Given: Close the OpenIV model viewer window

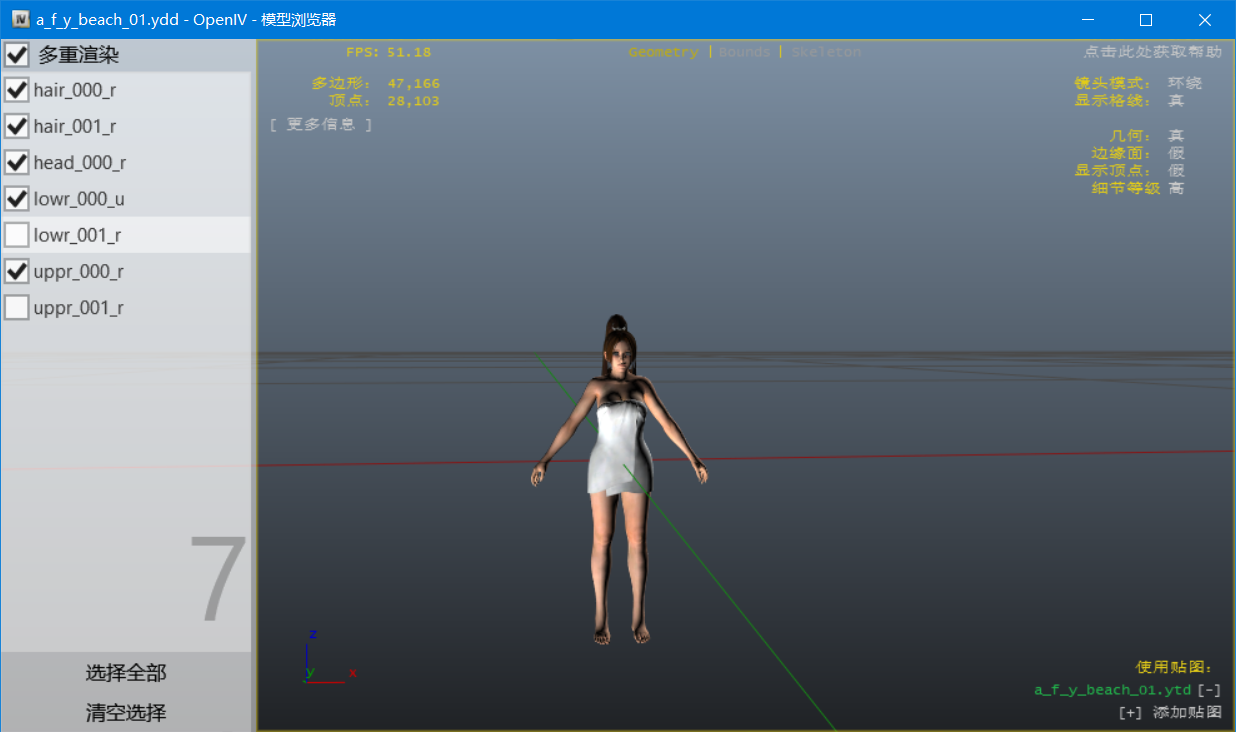Looking at the screenshot, I should [x=1205, y=20].
